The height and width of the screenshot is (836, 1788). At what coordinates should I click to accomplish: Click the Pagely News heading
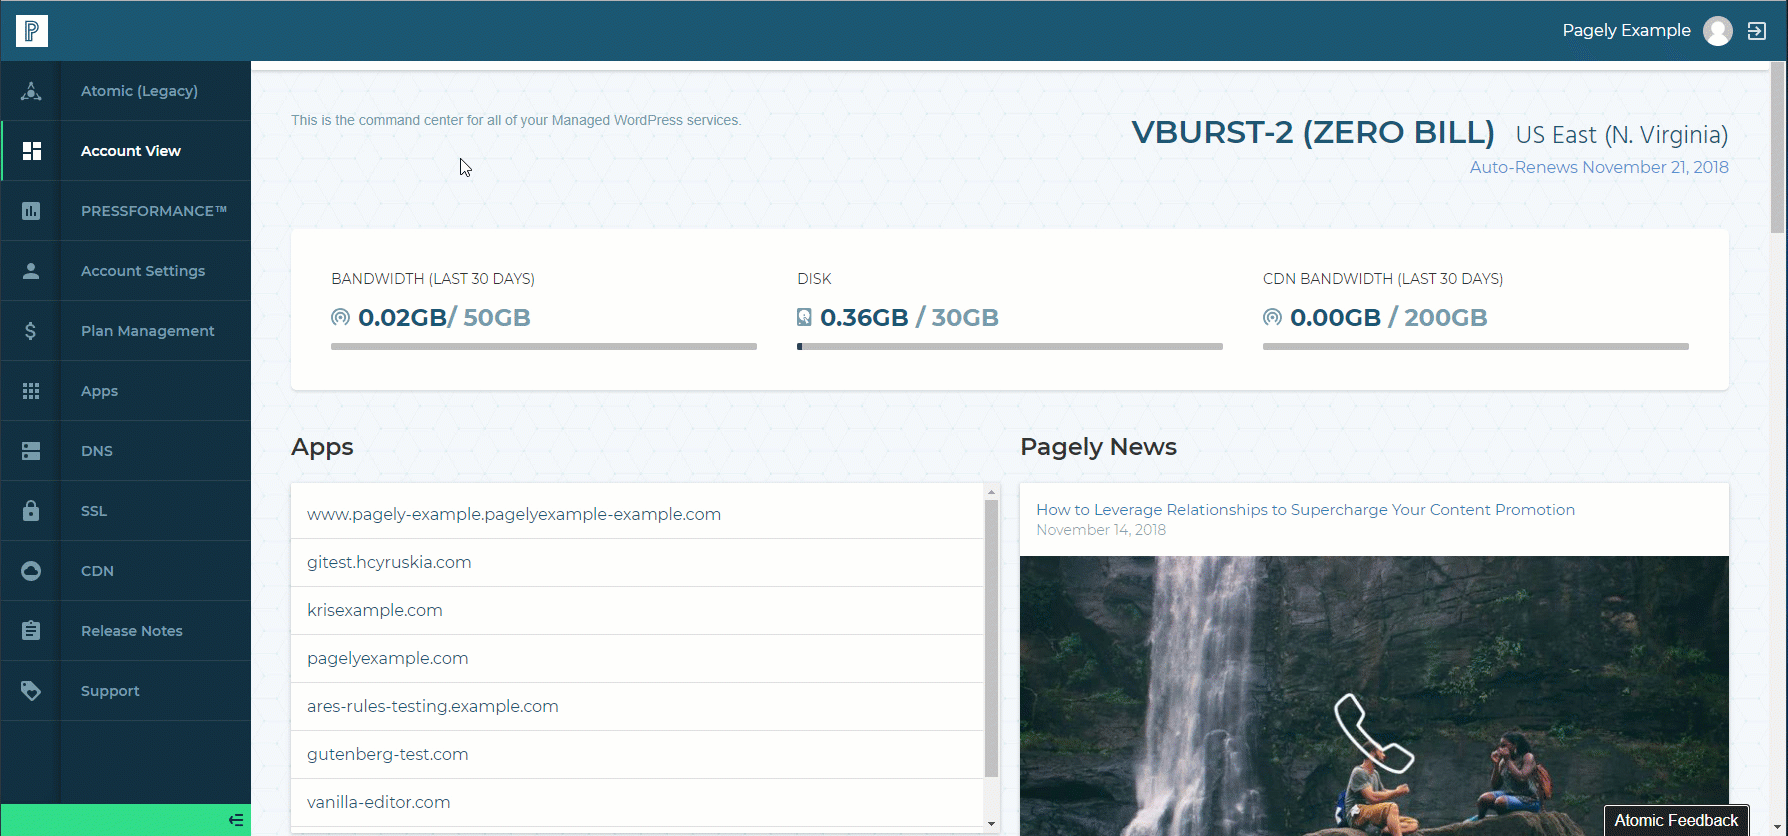[1098, 447]
